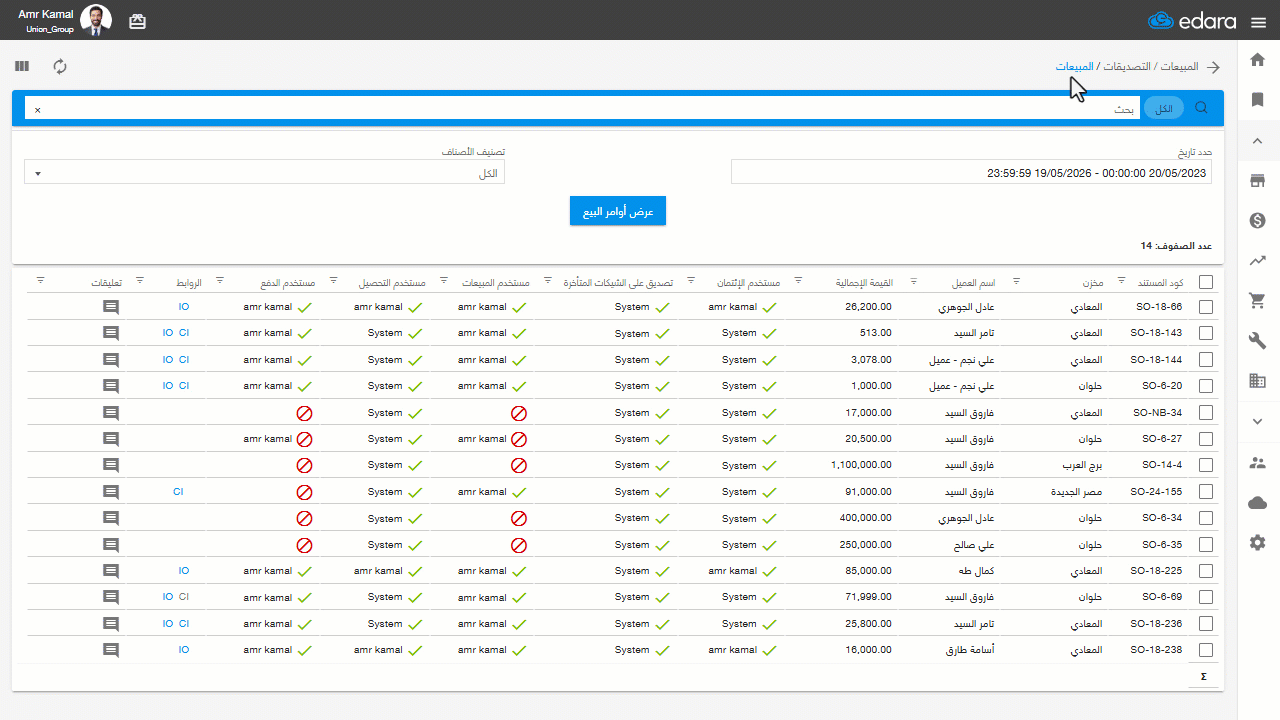Select the row checkbox for SO-18-238
1280x720 pixels.
point(1206,650)
